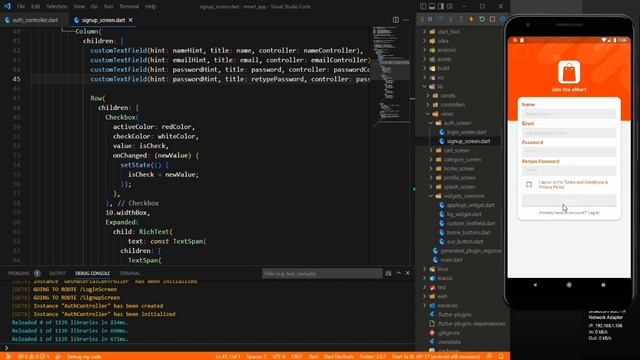
Task: Click the clear console icon next to filter
Action: [x=388, y=273]
